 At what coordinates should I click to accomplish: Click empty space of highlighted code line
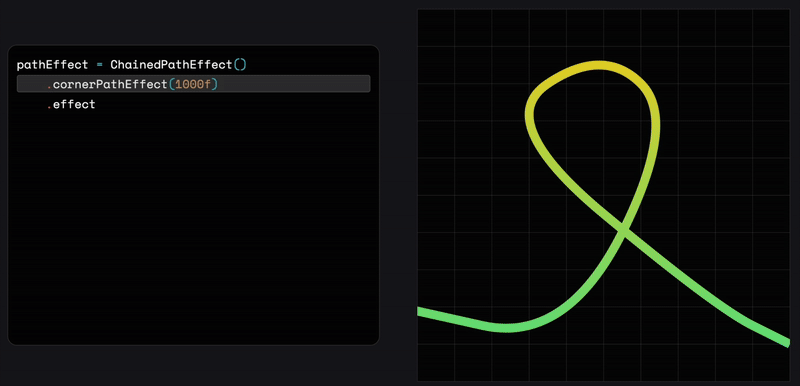pos(293,84)
